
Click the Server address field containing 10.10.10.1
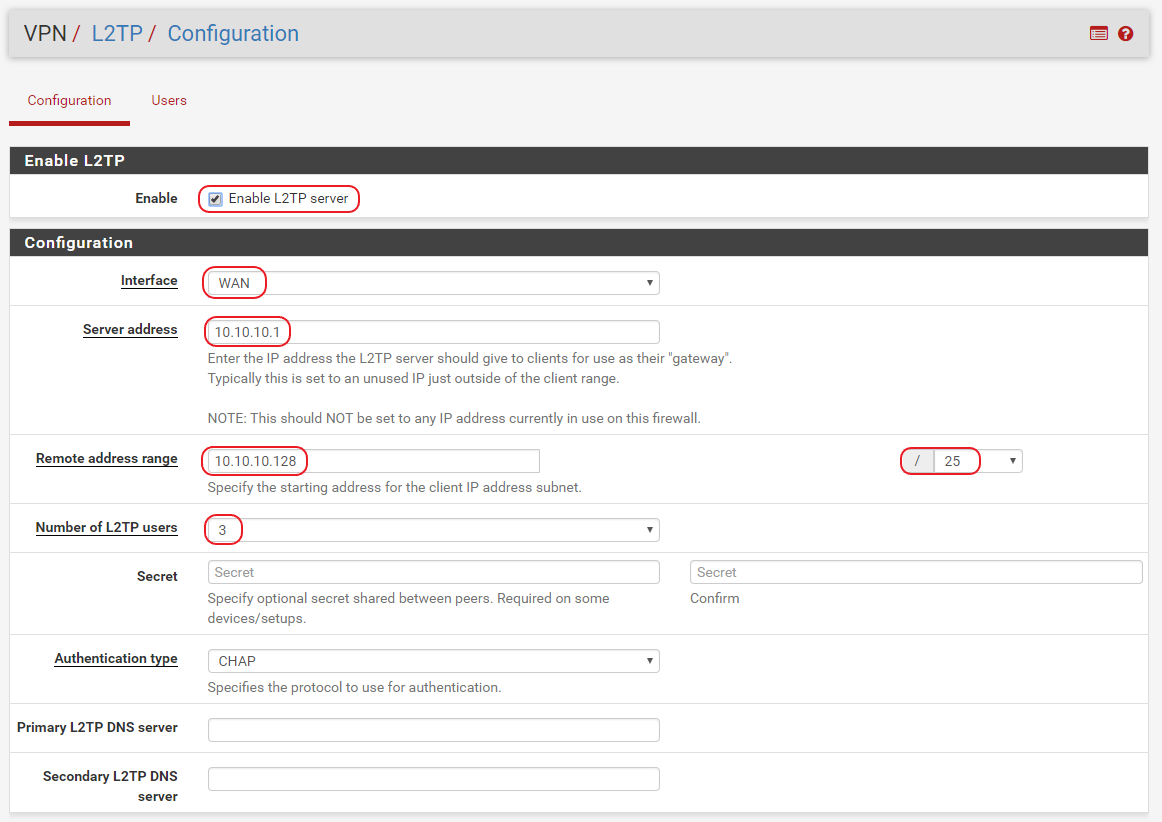(x=434, y=332)
